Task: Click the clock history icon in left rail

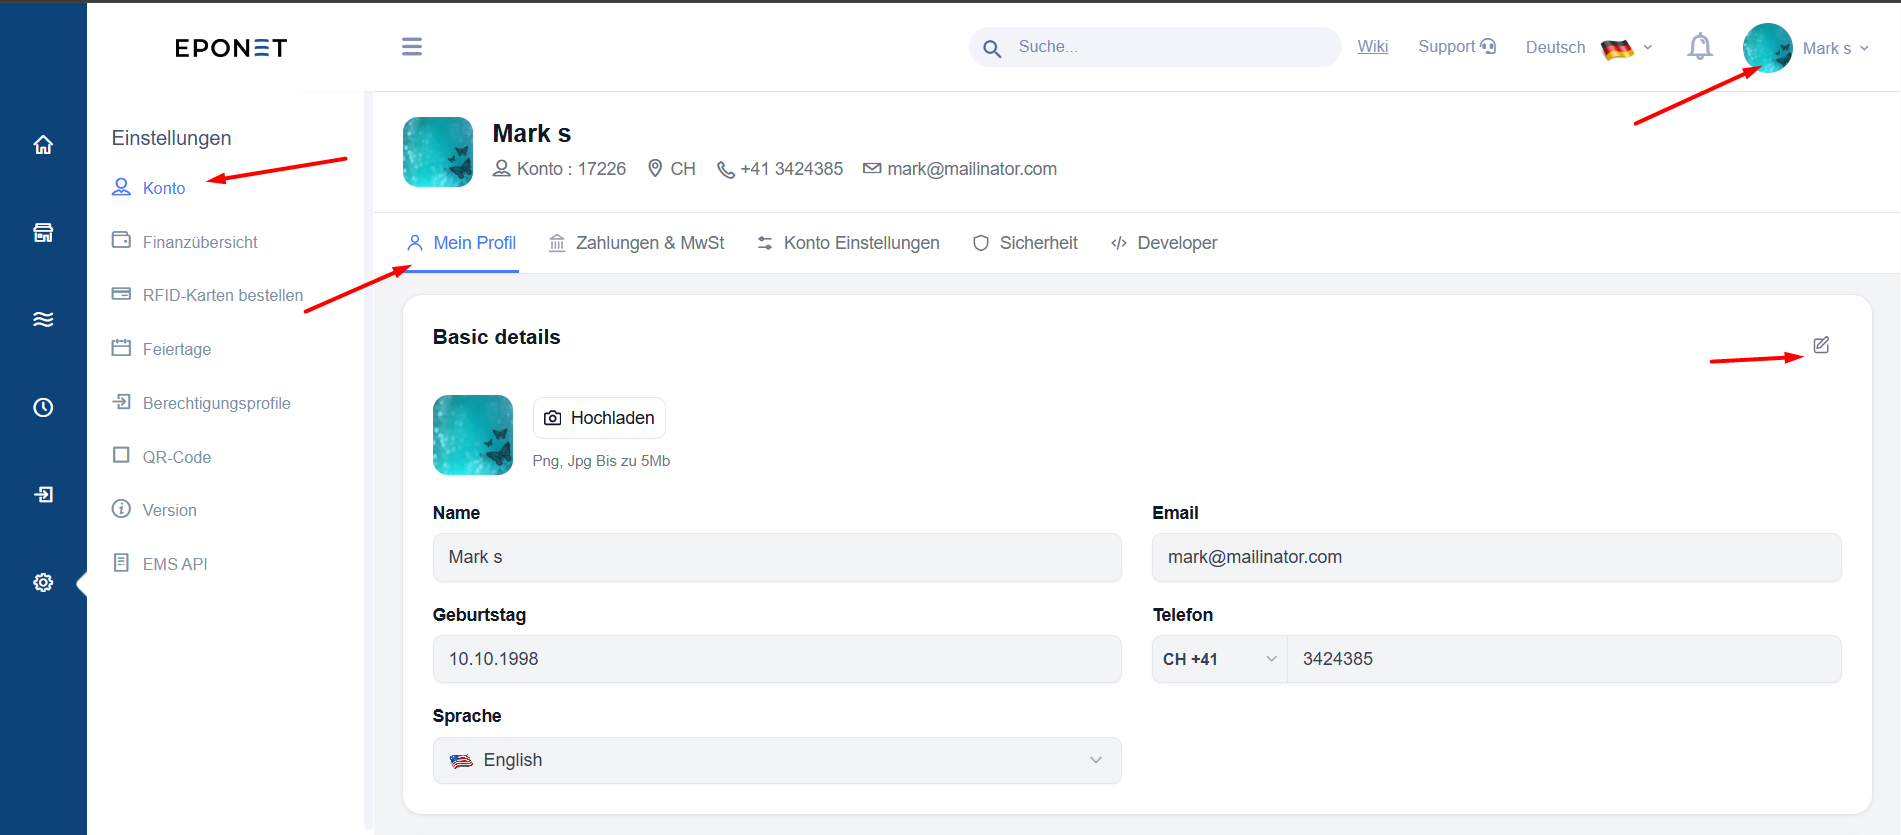Action: [x=43, y=407]
